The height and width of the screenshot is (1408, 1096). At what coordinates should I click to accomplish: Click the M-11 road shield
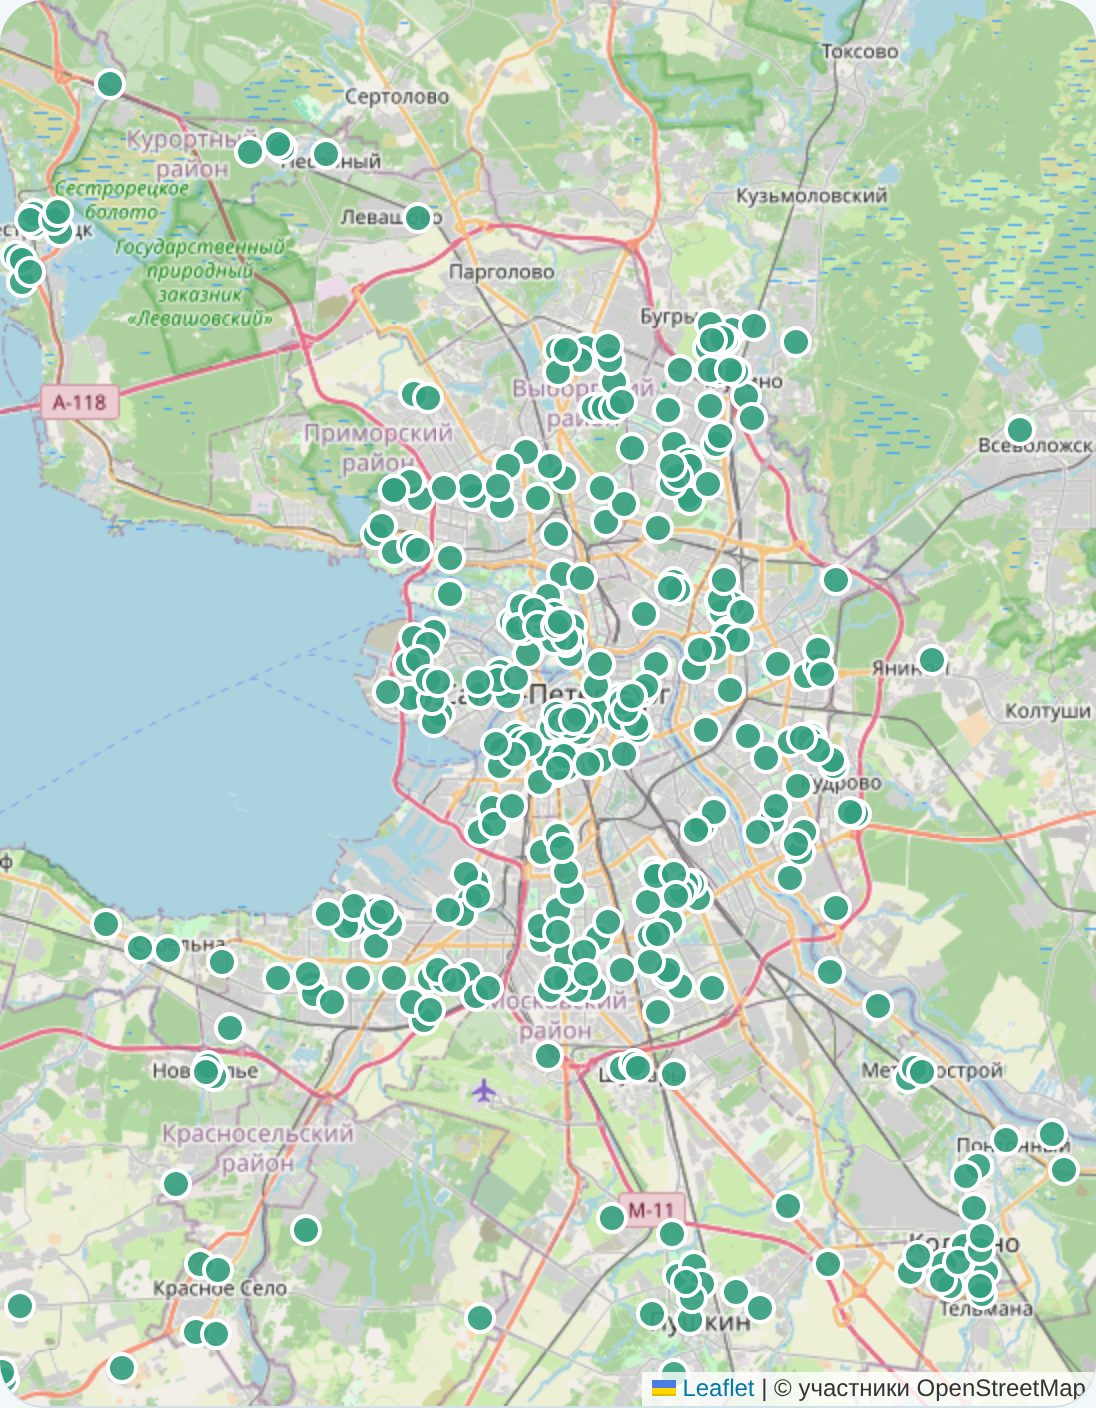click(652, 1209)
